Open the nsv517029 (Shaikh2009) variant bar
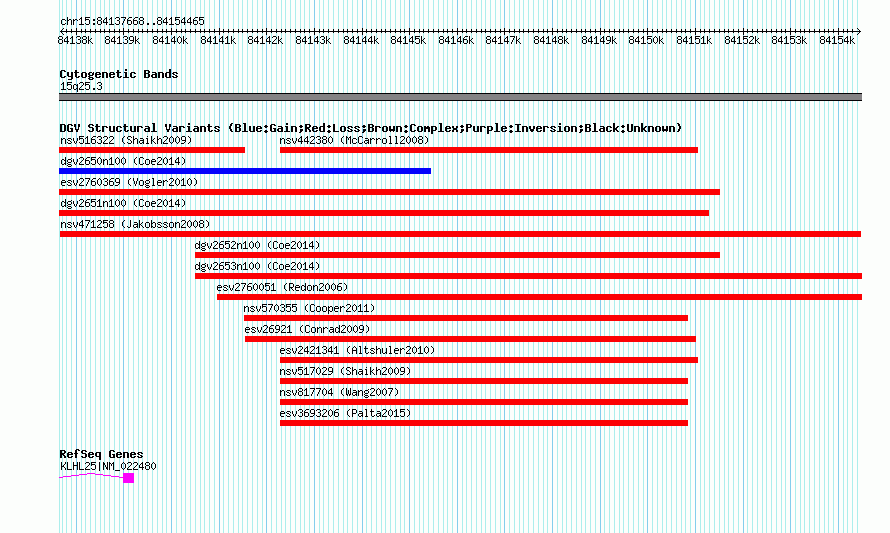The image size is (890, 533). 484,381
